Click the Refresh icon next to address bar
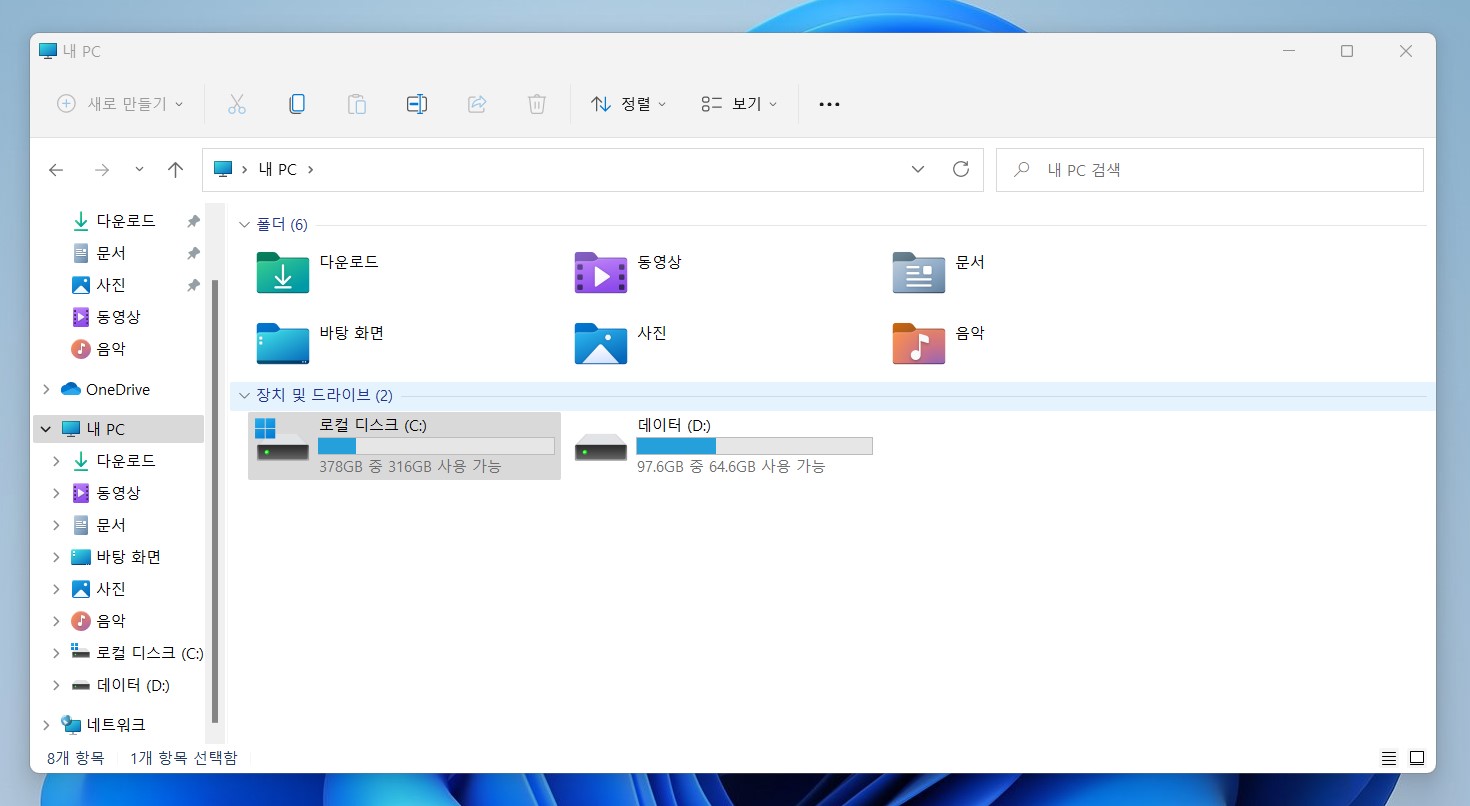The width and height of the screenshot is (1470, 806). tap(961, 169)
